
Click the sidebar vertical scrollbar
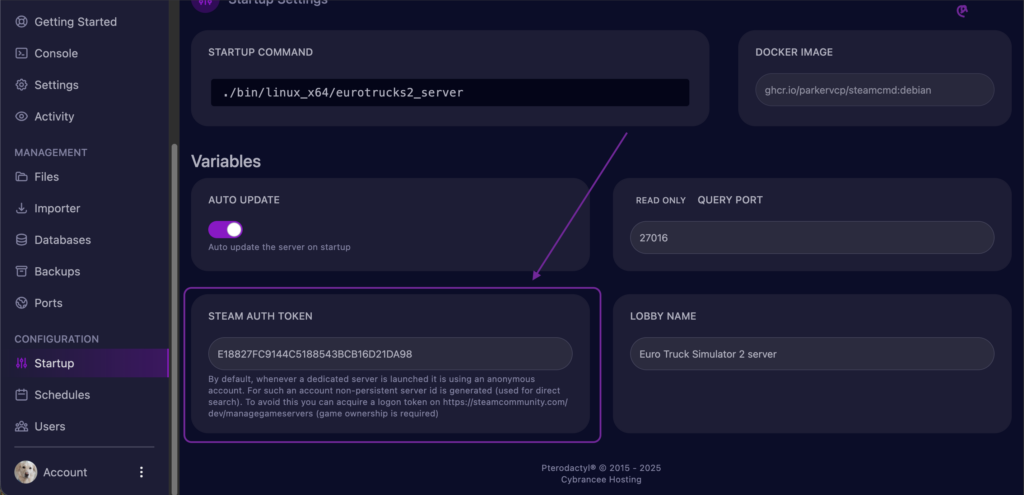(x=174, y=319)
